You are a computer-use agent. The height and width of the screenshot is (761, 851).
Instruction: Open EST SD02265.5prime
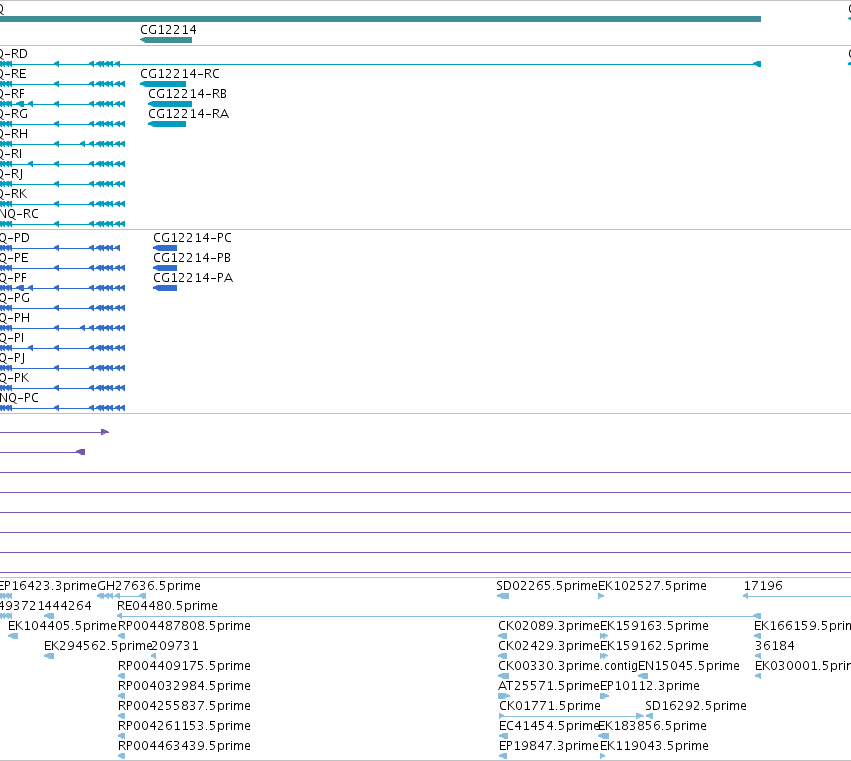point(547,586)
